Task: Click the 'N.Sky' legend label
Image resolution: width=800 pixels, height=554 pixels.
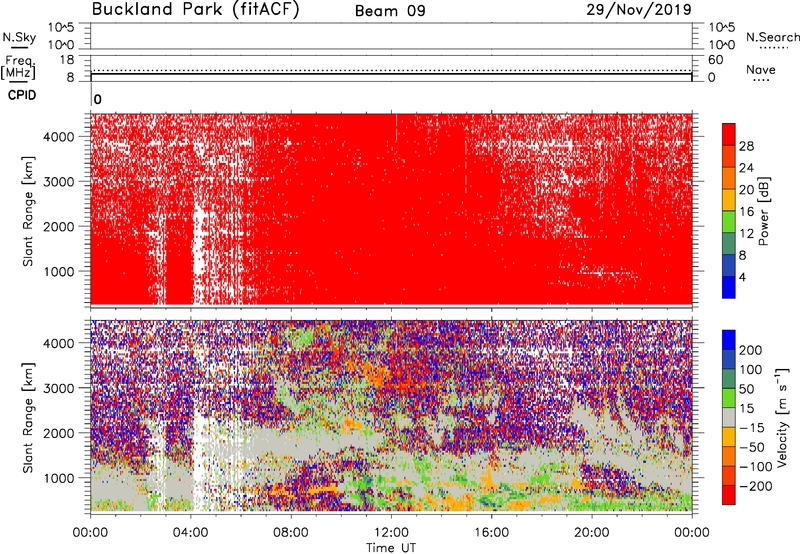Action: click(19, 37)
